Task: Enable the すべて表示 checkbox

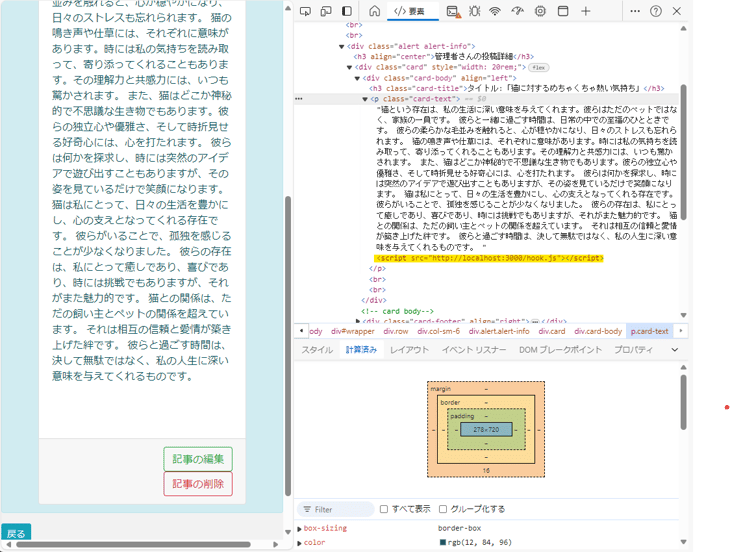Action: click(384, 509)
